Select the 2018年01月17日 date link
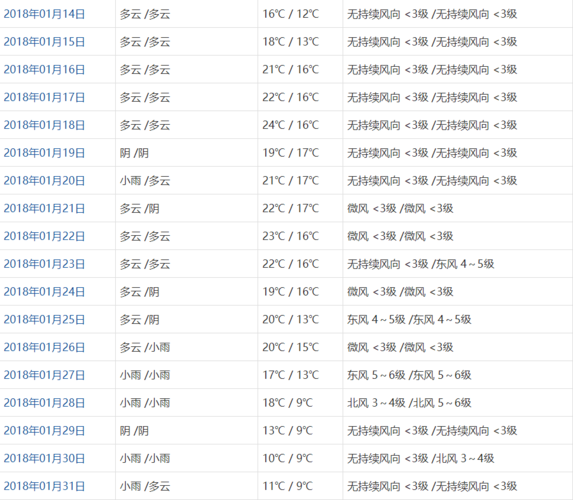This screenshot has width=573, height=500. point(44,97)
